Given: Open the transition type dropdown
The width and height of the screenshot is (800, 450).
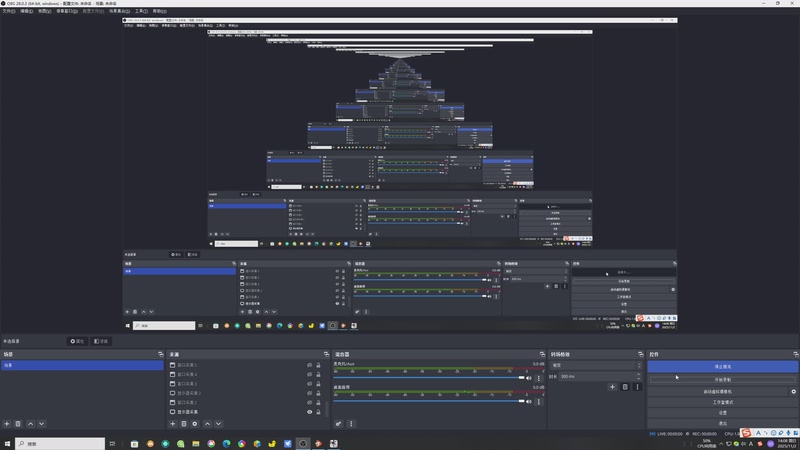Looking at the screenshot, I should pyautogui.click(x=595, y=365).
